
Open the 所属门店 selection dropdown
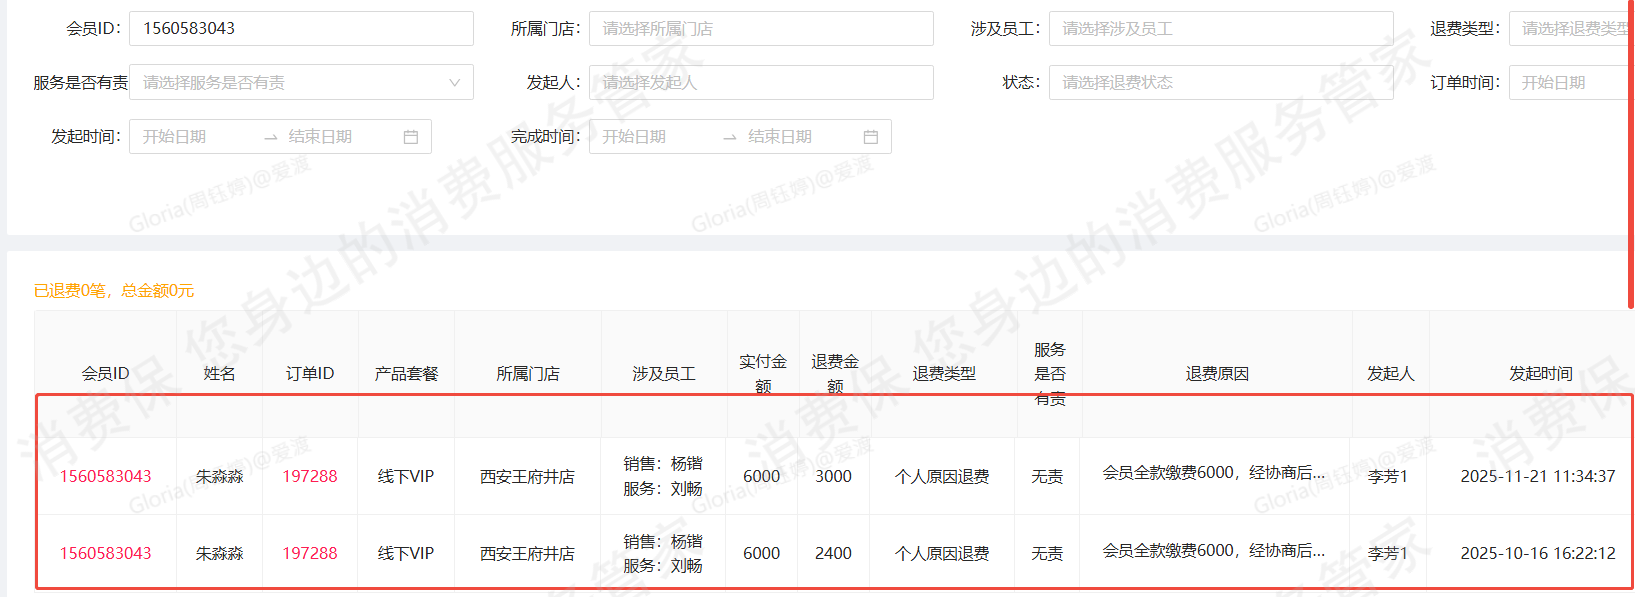coord(760,29)
